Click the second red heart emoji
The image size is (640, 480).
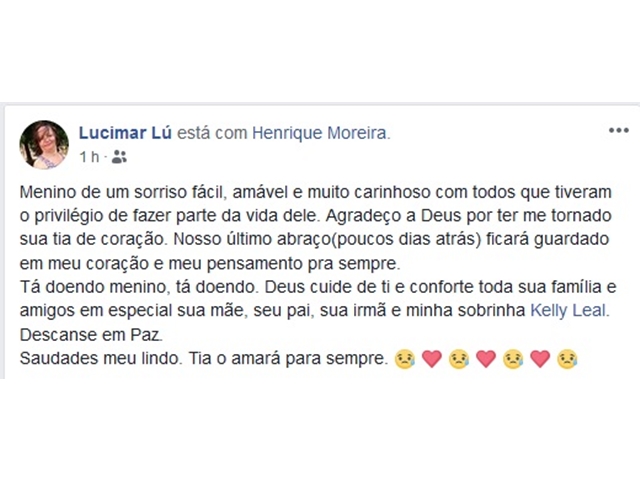pos(486,359)
